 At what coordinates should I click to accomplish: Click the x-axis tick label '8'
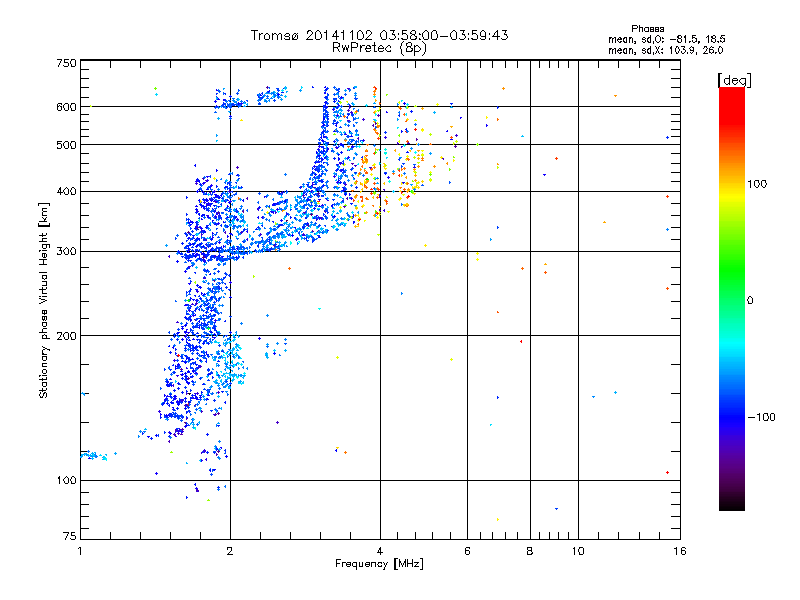tap(530, 551)
